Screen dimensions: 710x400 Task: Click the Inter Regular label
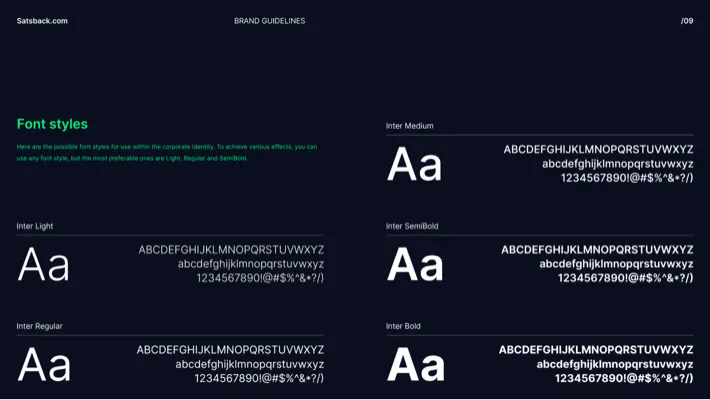coord(39,326)
